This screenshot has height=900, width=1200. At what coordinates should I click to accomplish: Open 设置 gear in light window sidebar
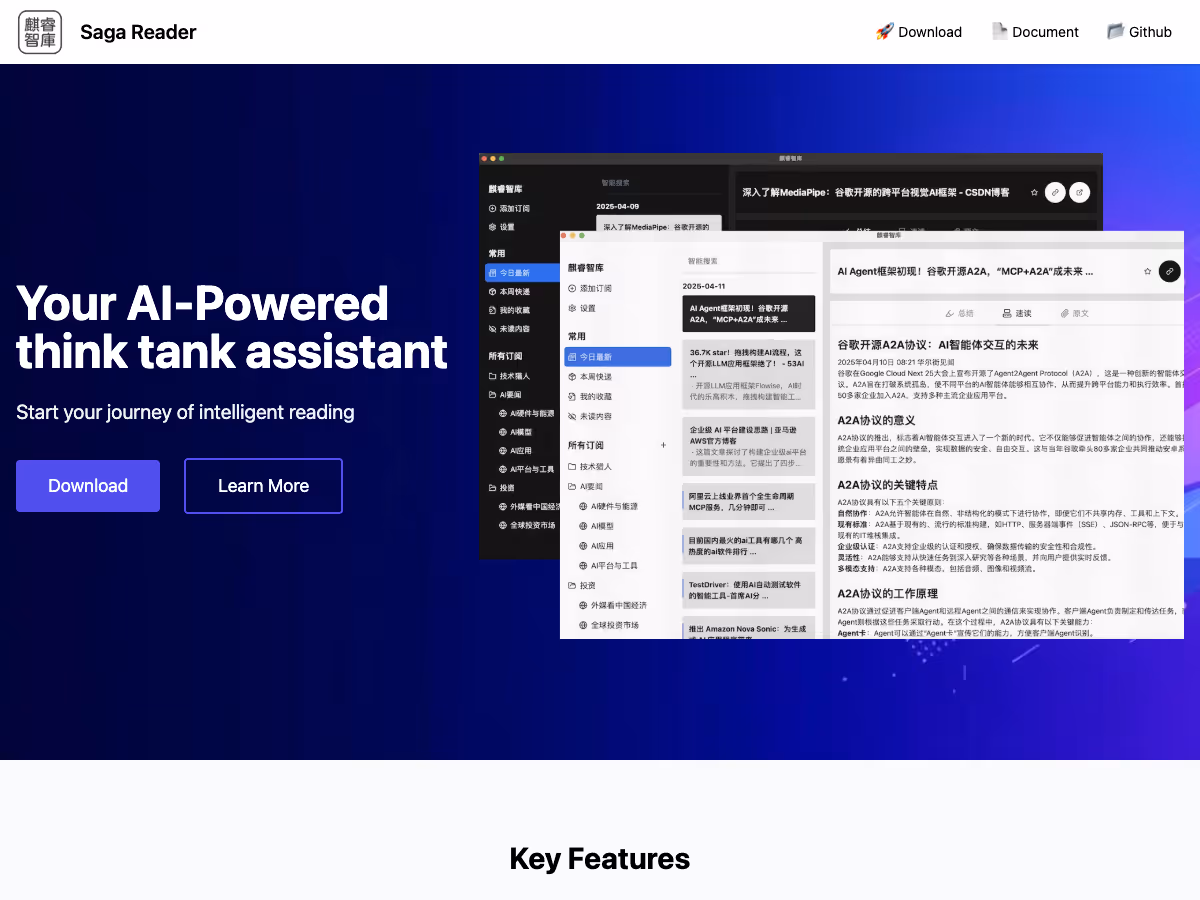point(582,308)
